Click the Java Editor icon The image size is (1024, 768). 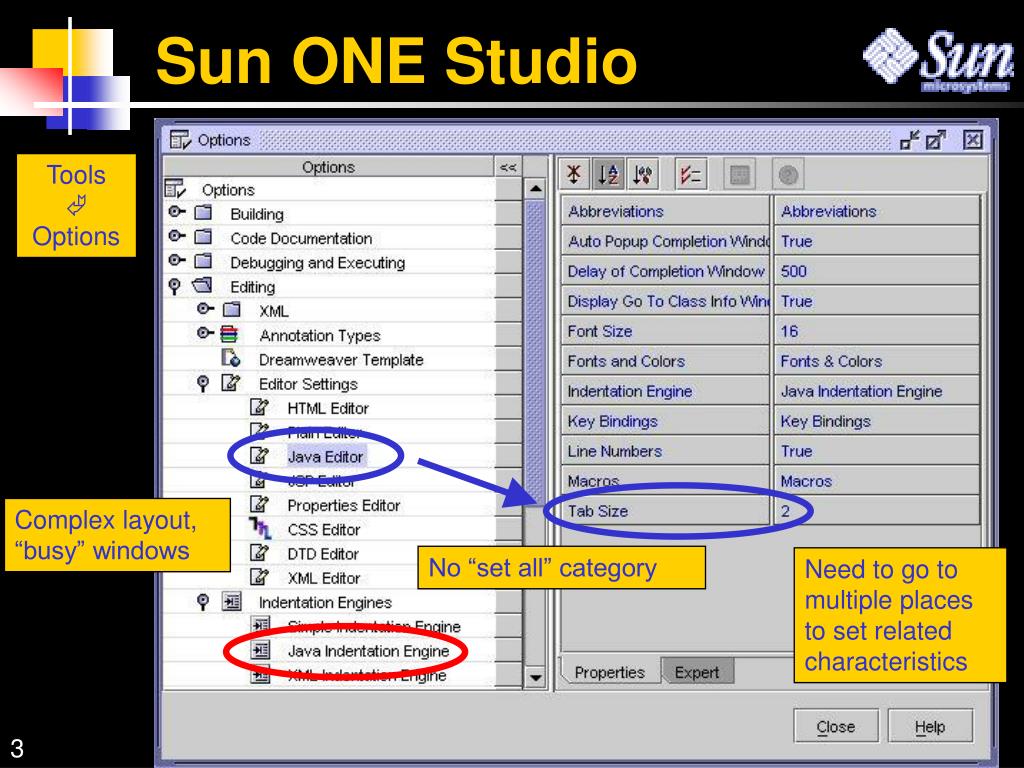click(260, 455)
